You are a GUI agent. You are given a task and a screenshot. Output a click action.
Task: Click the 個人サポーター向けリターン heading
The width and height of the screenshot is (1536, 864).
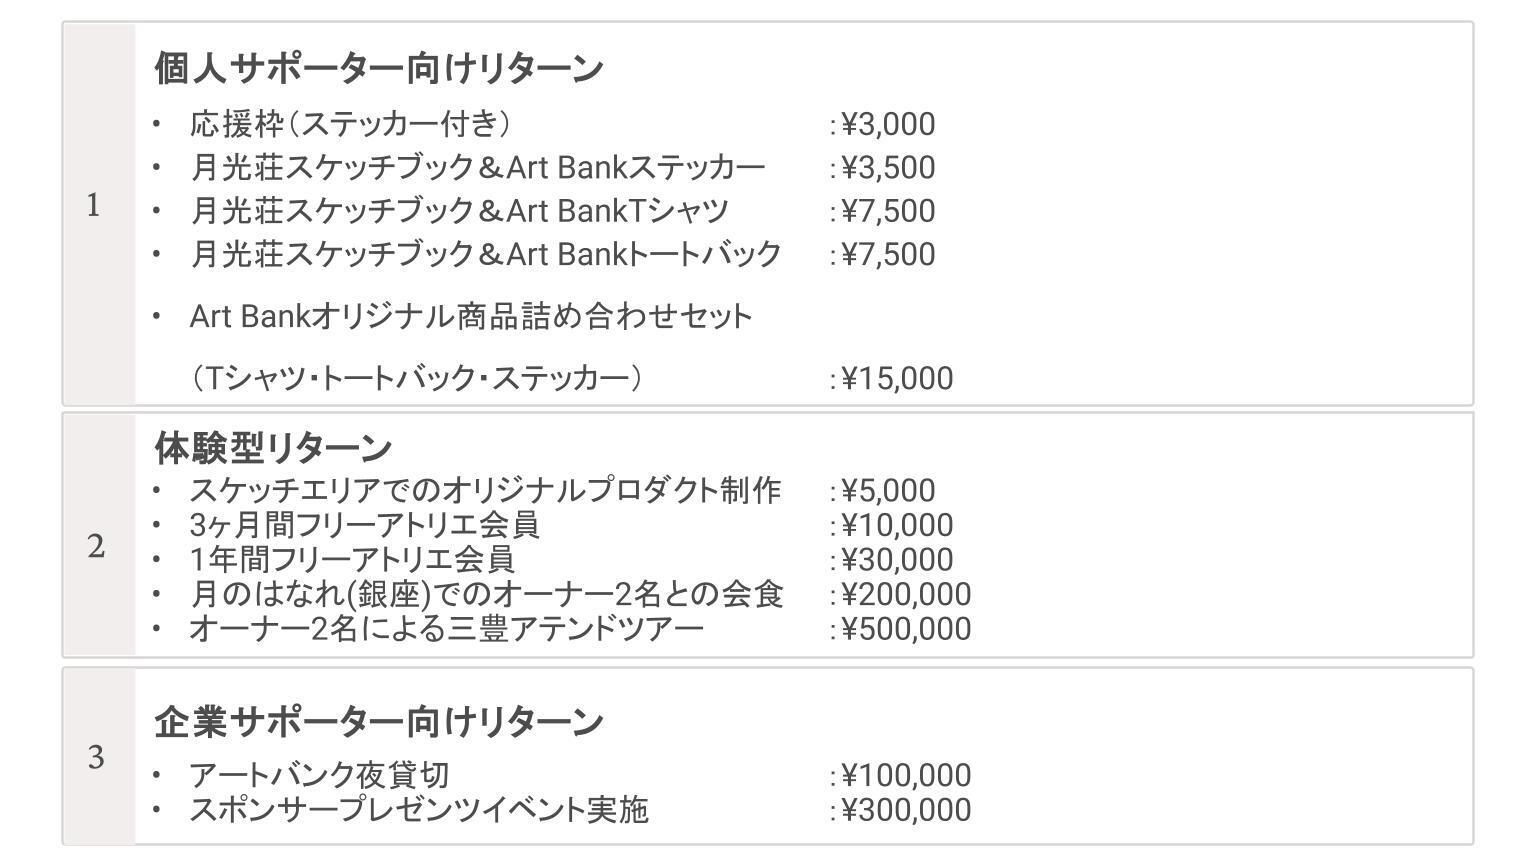pos(379,68)
